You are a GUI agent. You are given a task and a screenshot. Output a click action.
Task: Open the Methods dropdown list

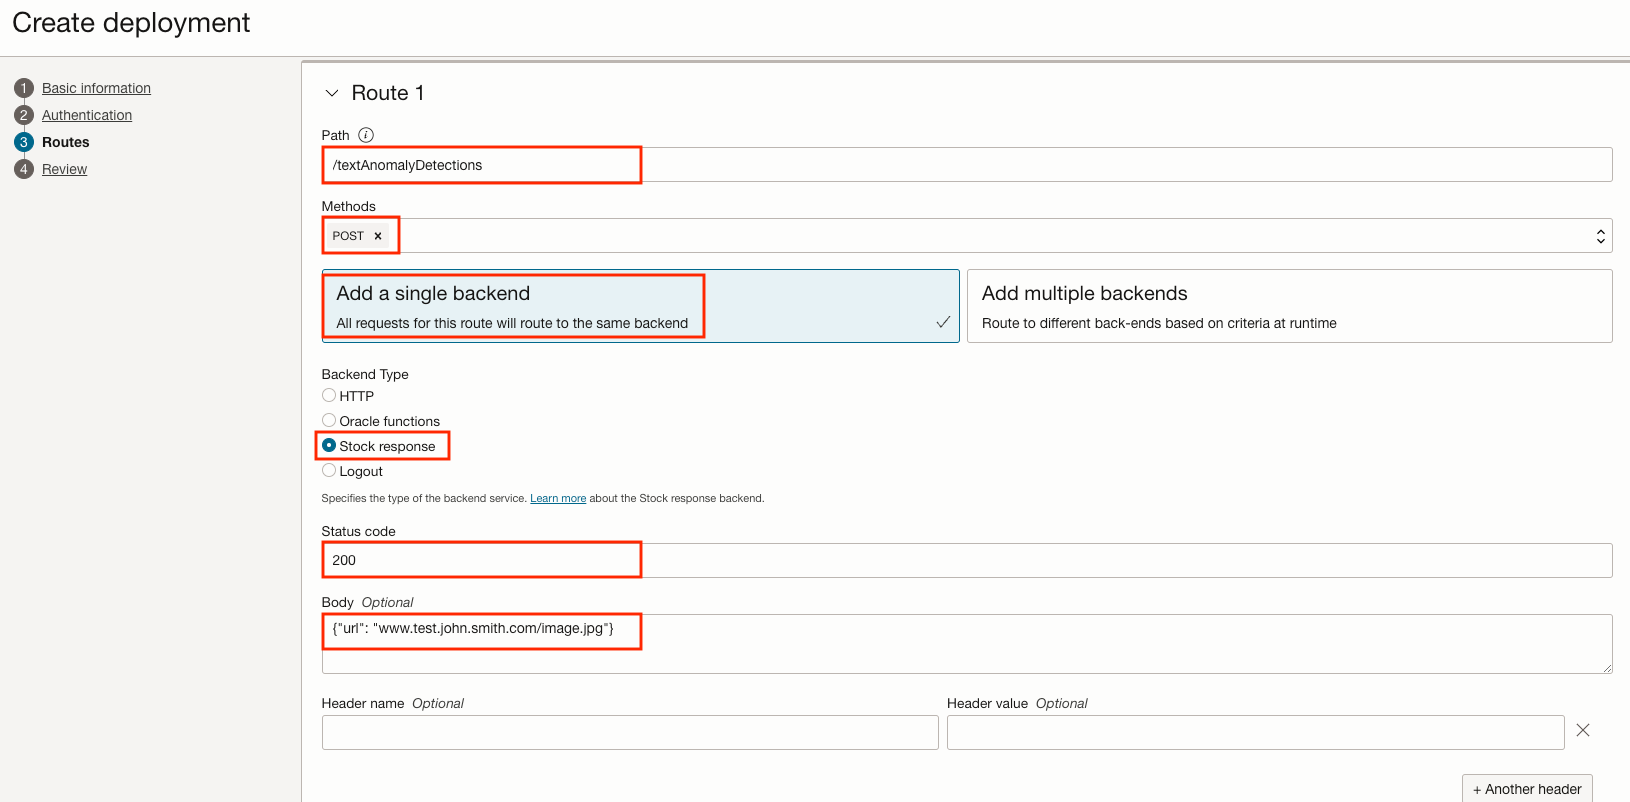coord(1600,236)
